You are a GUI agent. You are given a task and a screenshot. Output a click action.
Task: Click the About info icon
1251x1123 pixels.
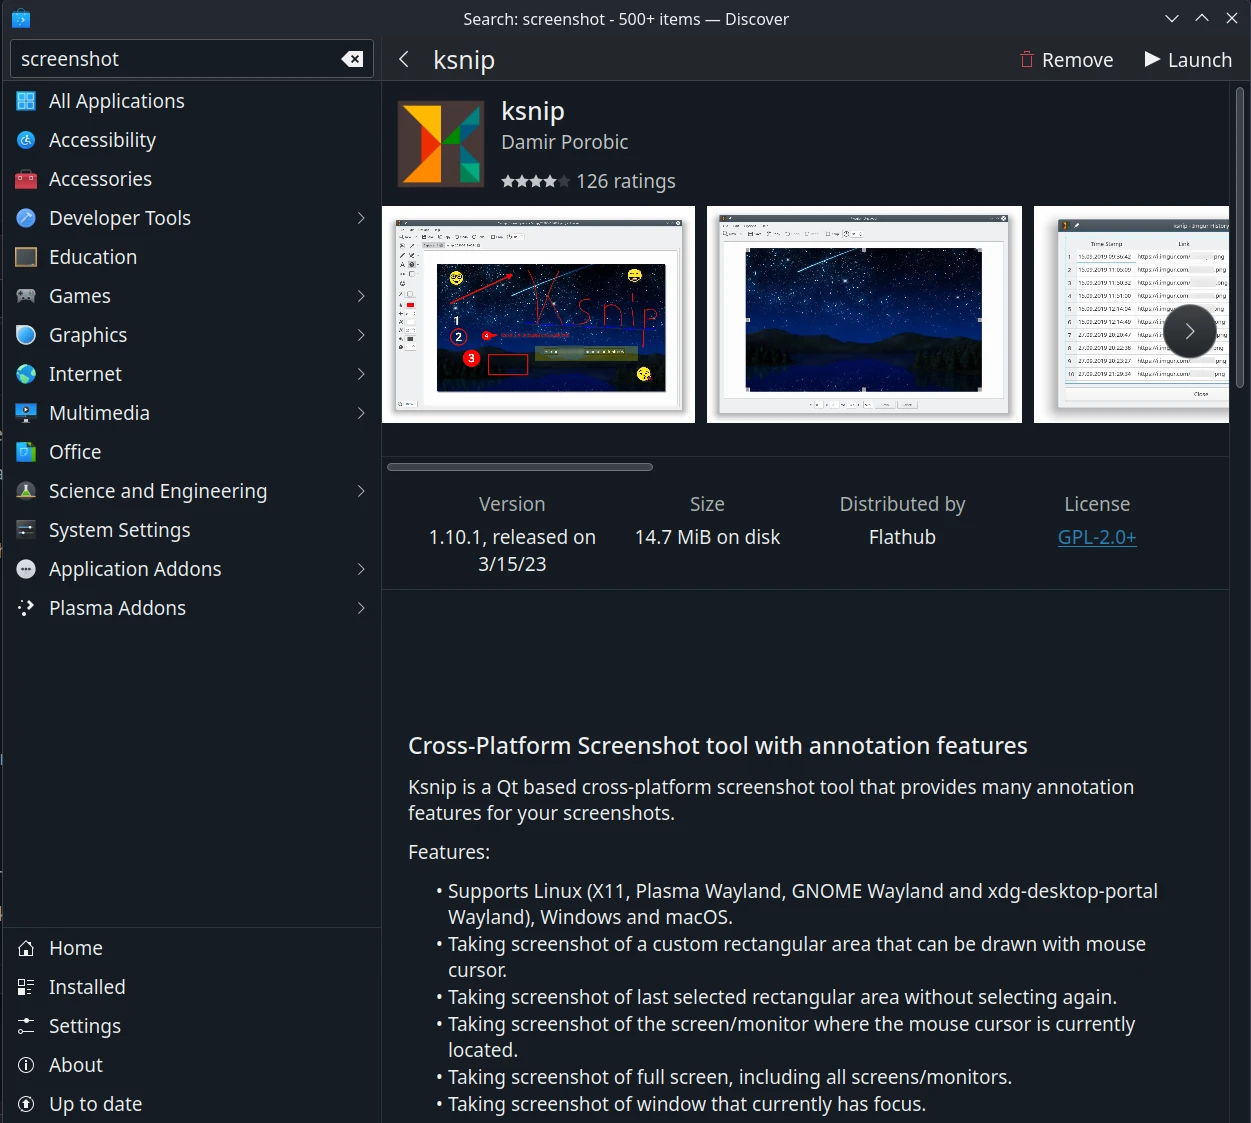point(27,1065)
